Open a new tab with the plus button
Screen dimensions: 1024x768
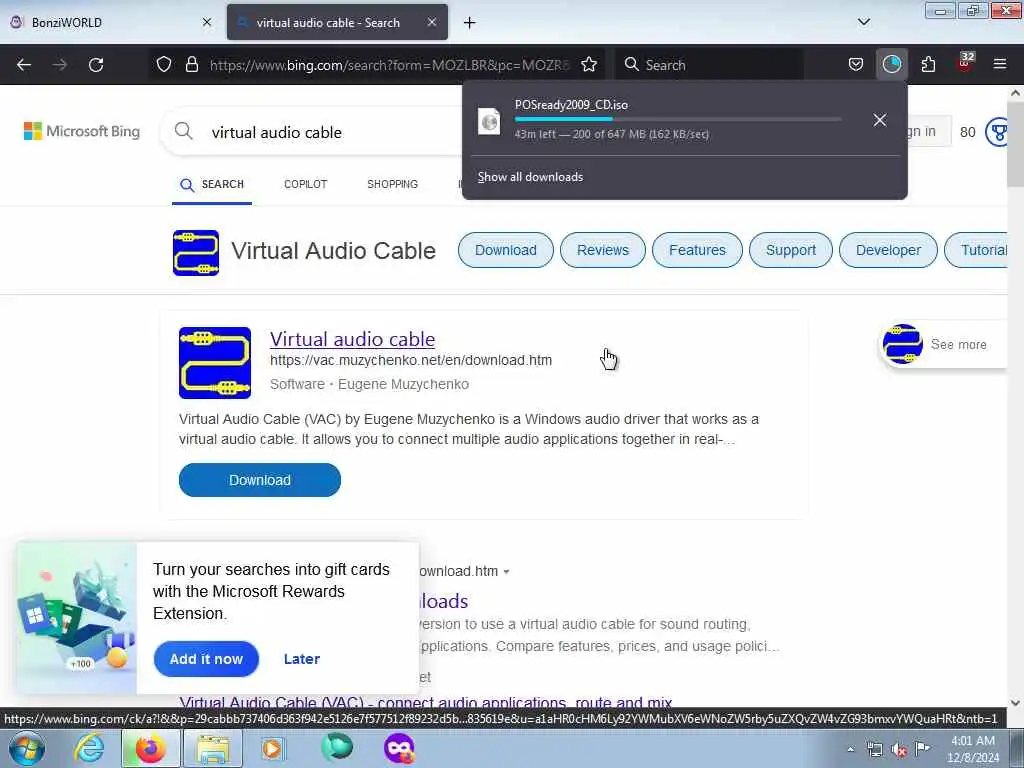click(470, 23)
